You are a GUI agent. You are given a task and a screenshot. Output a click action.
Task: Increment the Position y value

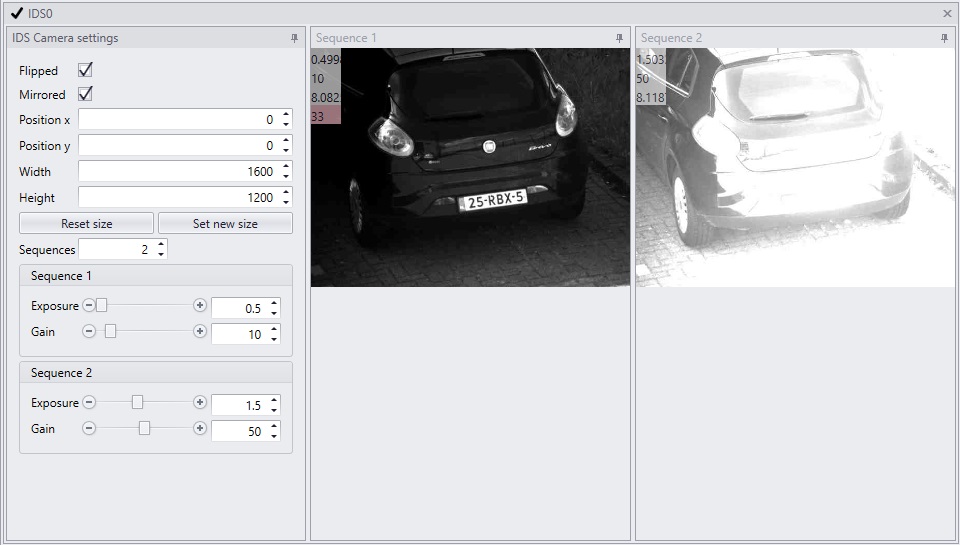[x=286, y=140]
